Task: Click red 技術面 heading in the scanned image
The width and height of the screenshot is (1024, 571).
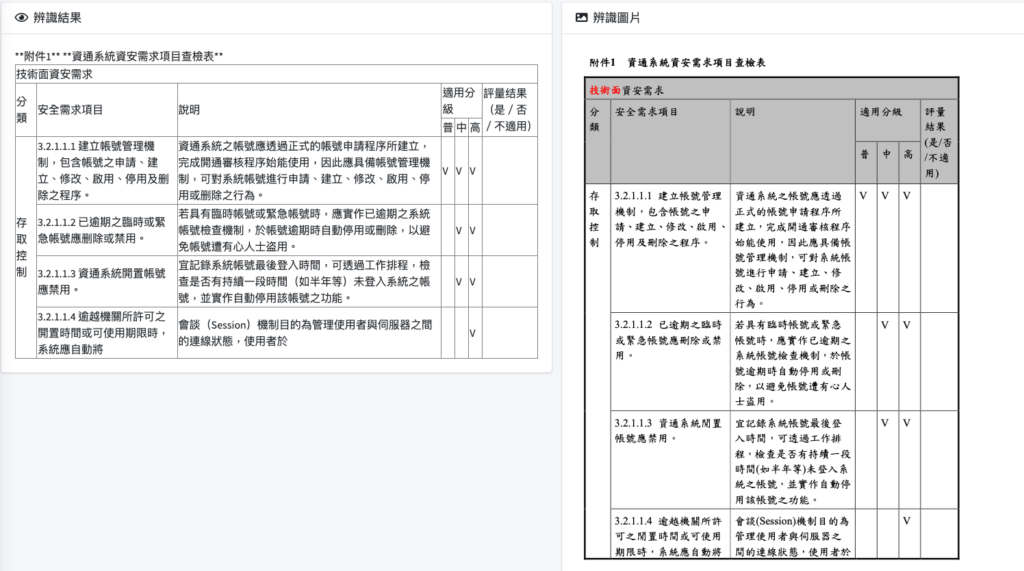Action: 605,90
